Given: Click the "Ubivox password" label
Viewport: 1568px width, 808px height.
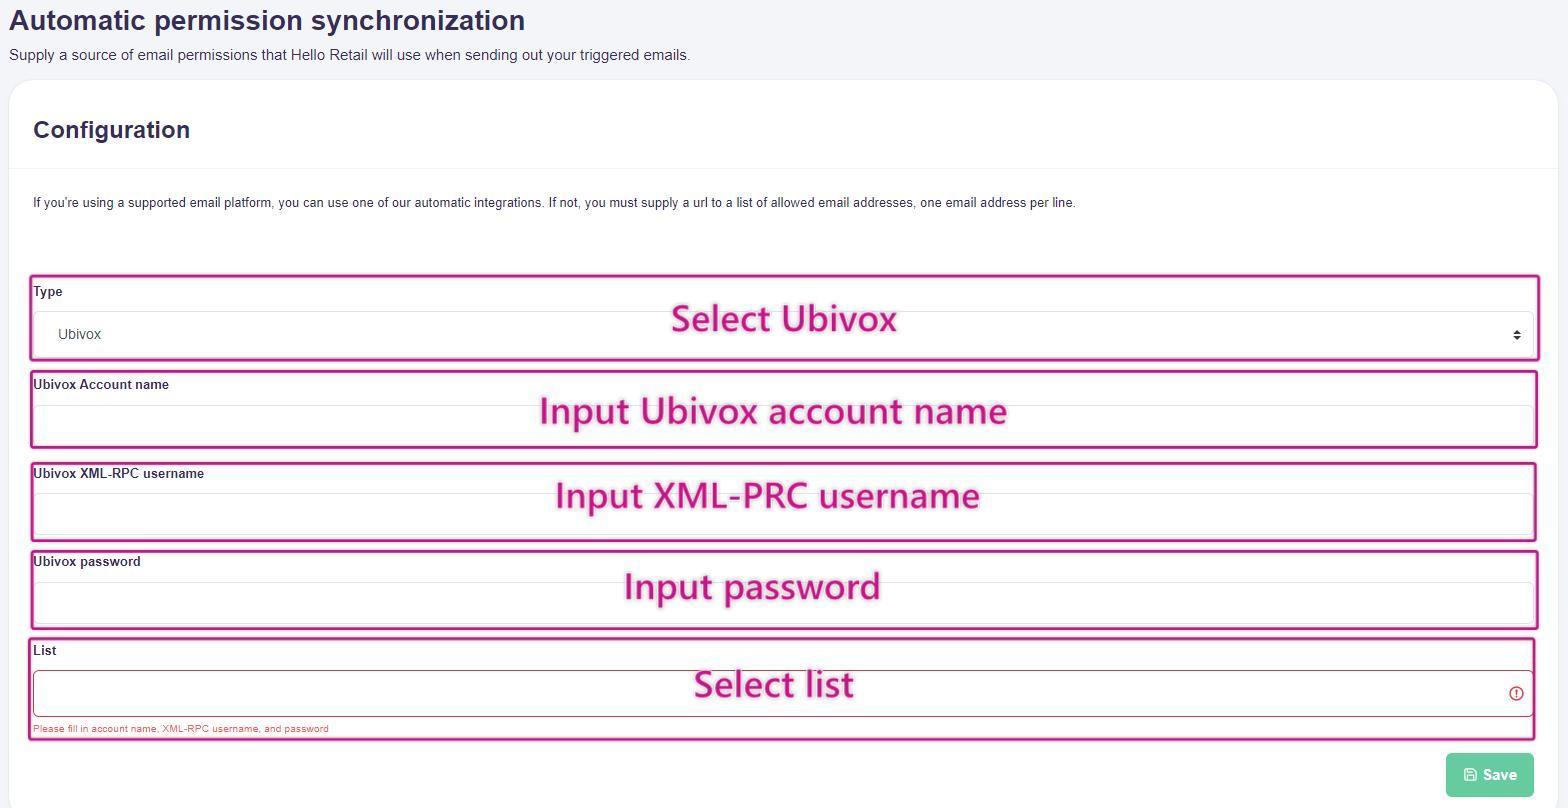Looking at the screenshot, I should point(87,562).
